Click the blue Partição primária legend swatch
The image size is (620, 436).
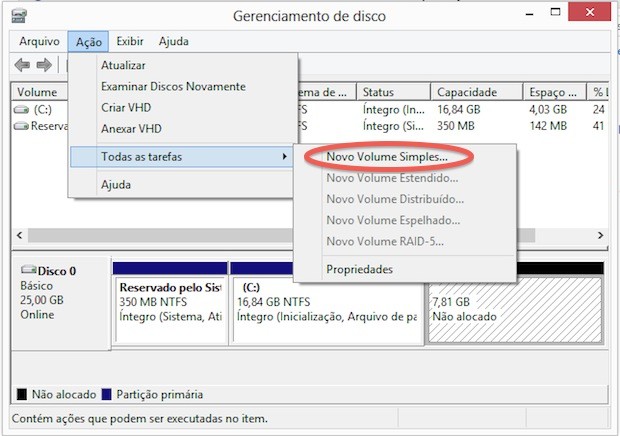106,393
